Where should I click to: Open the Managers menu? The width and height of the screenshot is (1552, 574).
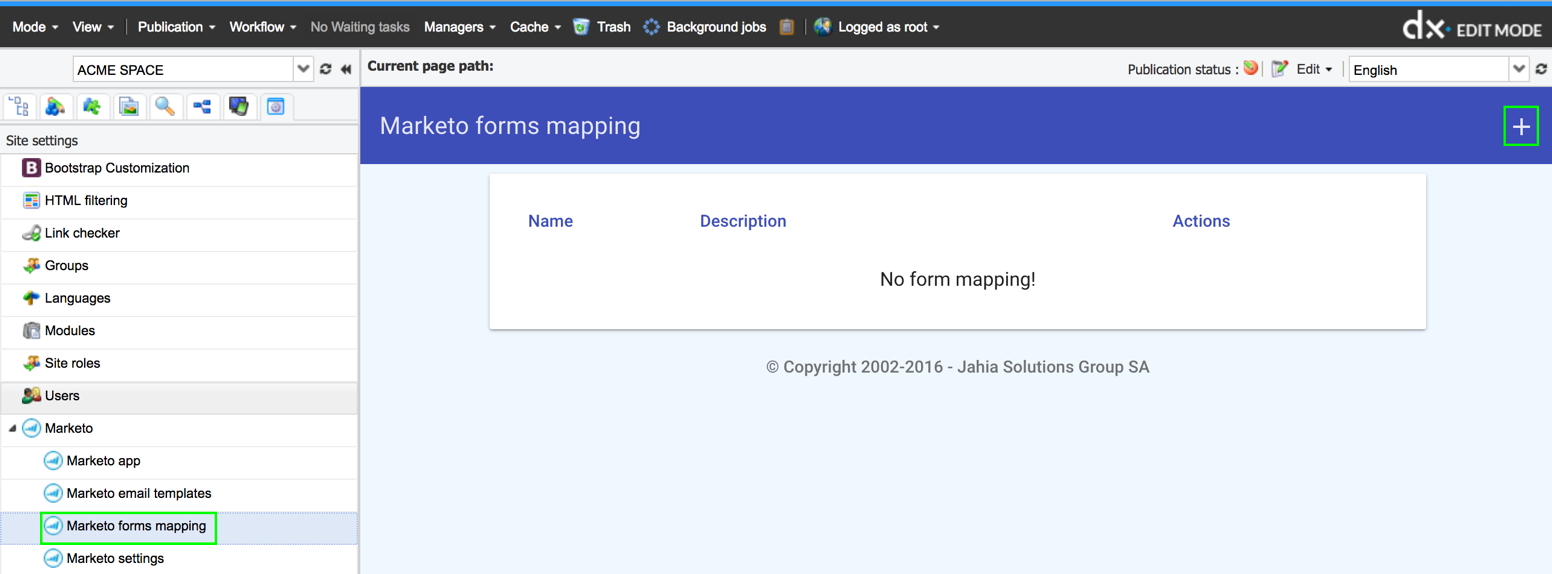tap(459, 27)
